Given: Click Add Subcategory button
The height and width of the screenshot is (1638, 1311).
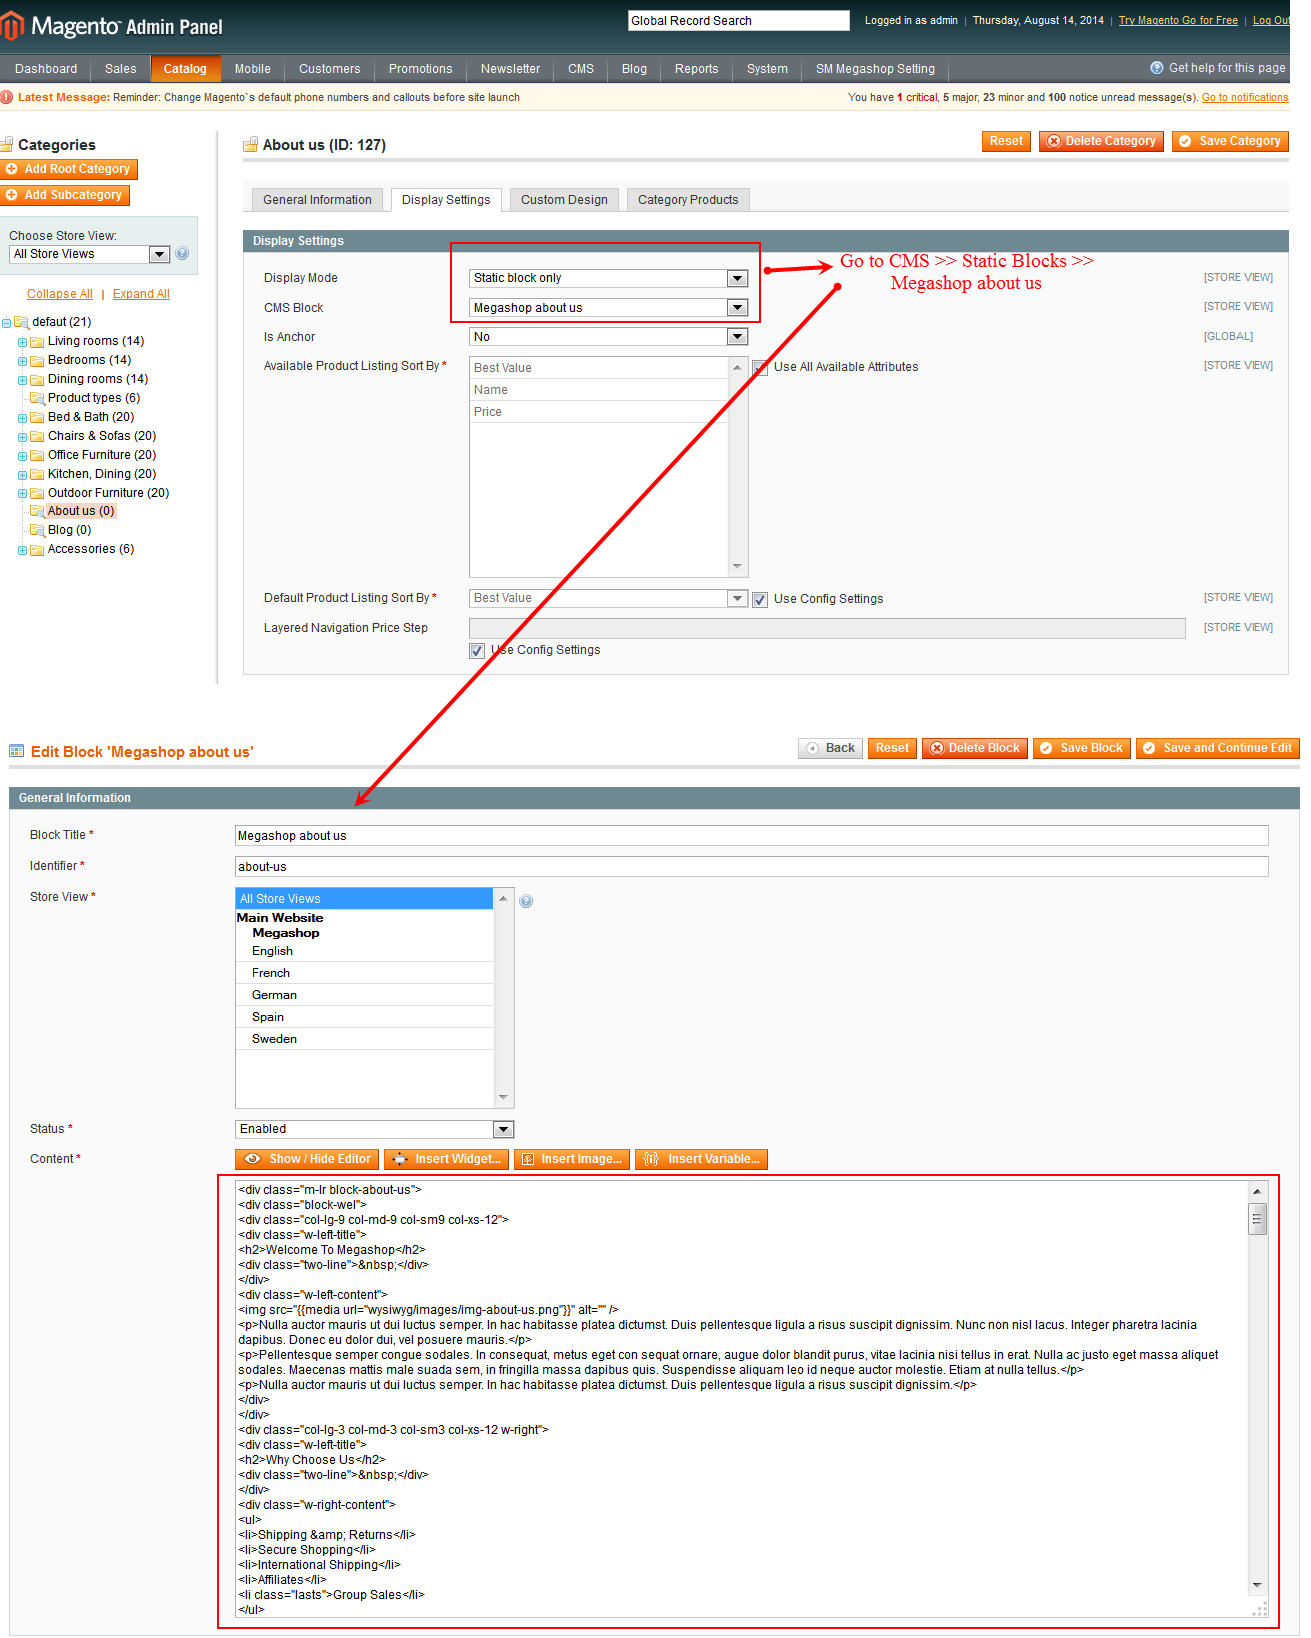Looking at the screenshot, I should [65, 195].
